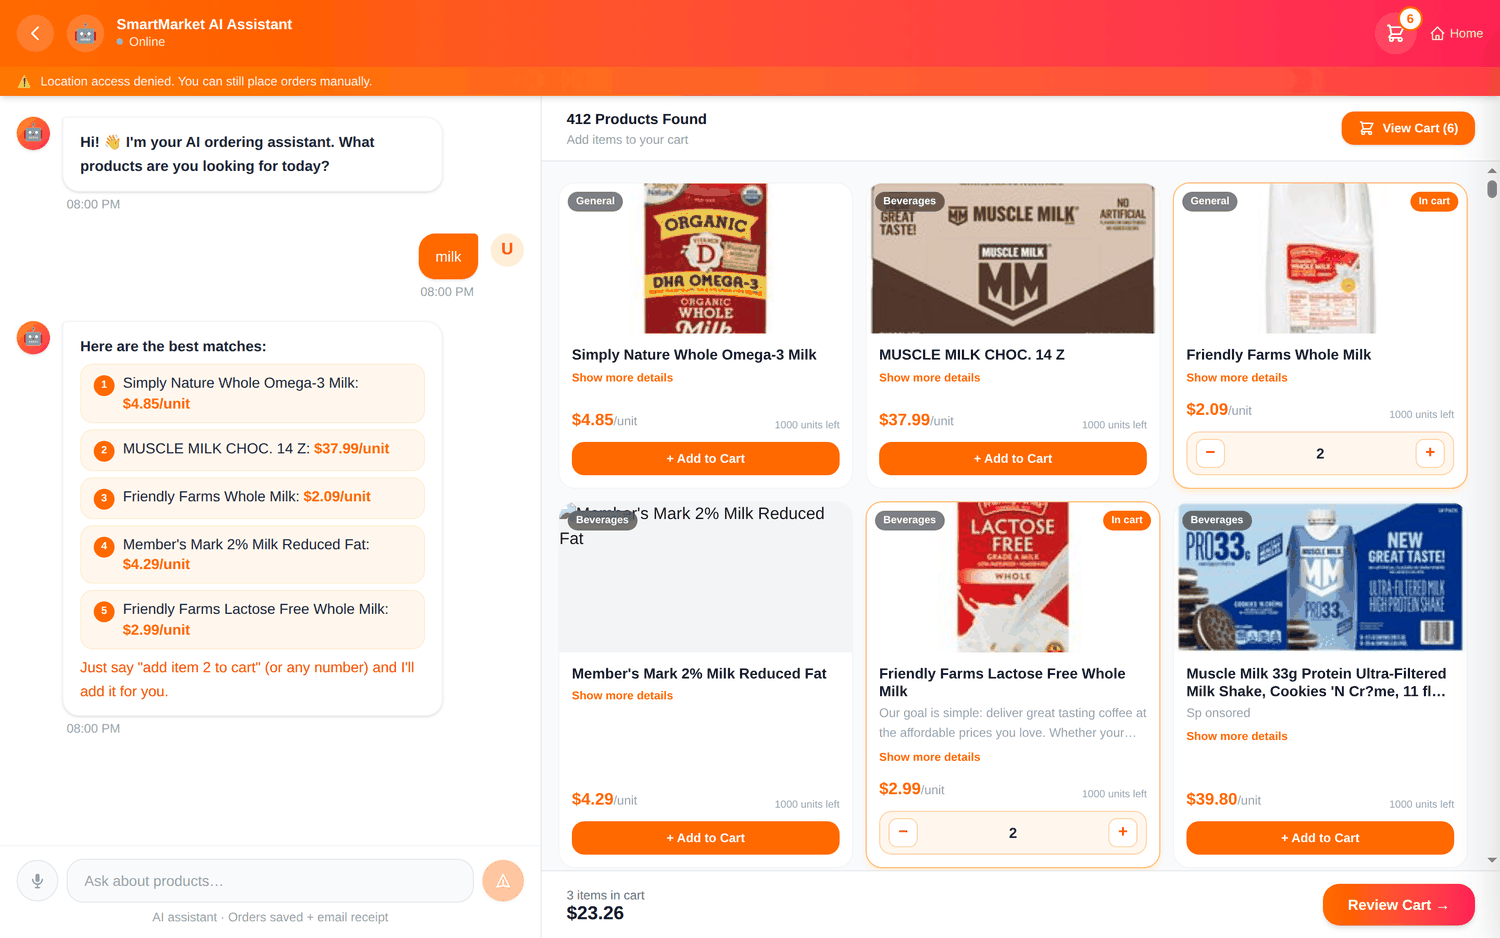This screenshot has height=938, width=1500.
Task: Click the General tag on Simply Nature Milk
Action: click(x=595, y=201)
